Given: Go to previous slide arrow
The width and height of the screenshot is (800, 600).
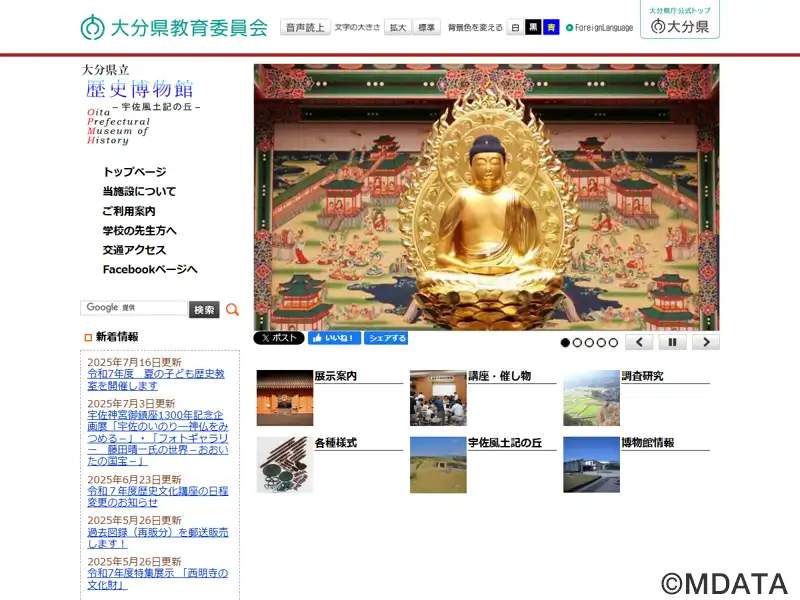Looking at the screenshot, I should pos(639,342).
